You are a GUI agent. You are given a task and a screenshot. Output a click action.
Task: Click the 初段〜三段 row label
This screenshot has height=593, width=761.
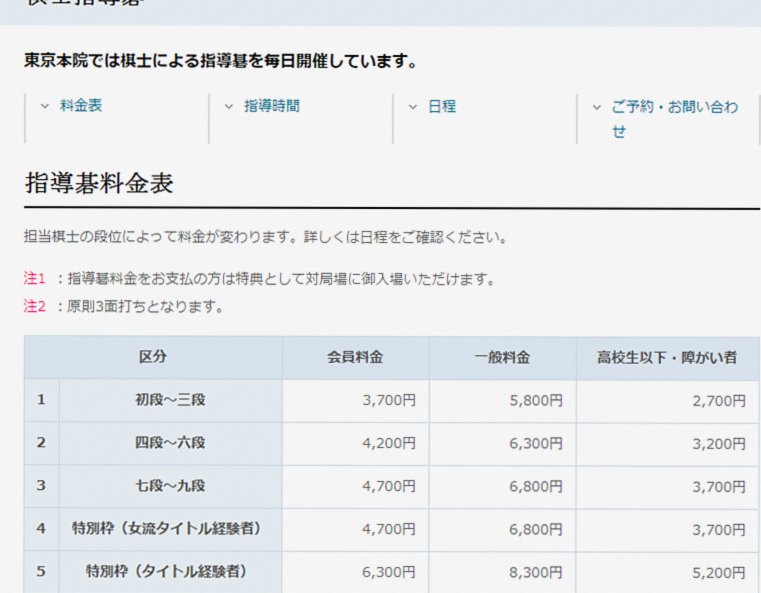[170, 400]
